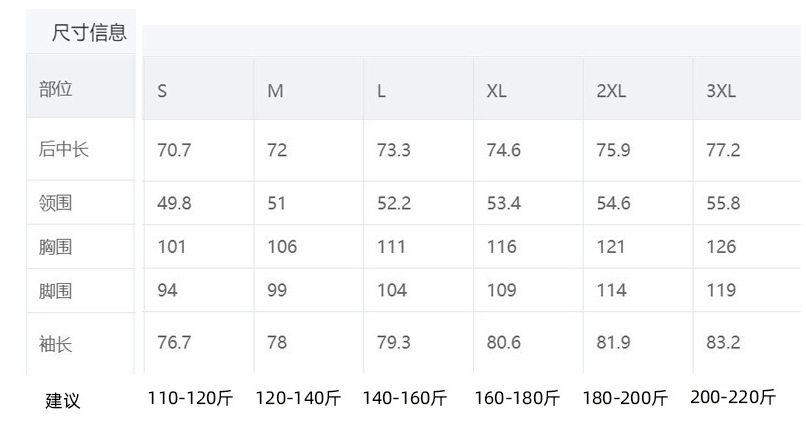Click the 3XL size column header
The height and width of the screenshot is (434, 806).
pyautogui.click(x=721, y=90)
